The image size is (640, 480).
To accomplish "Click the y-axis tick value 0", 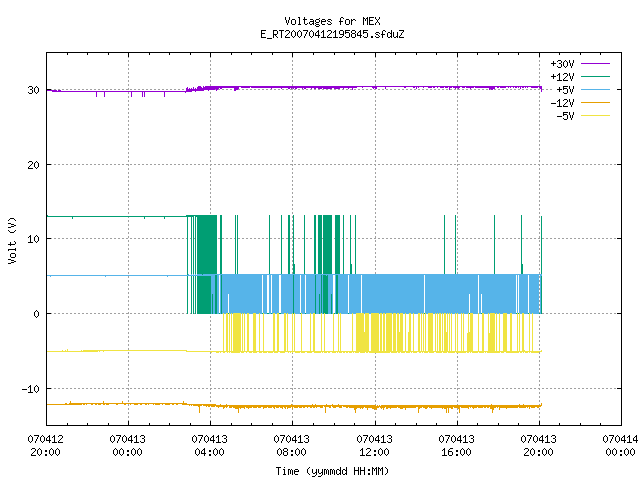I will point(37,314).
